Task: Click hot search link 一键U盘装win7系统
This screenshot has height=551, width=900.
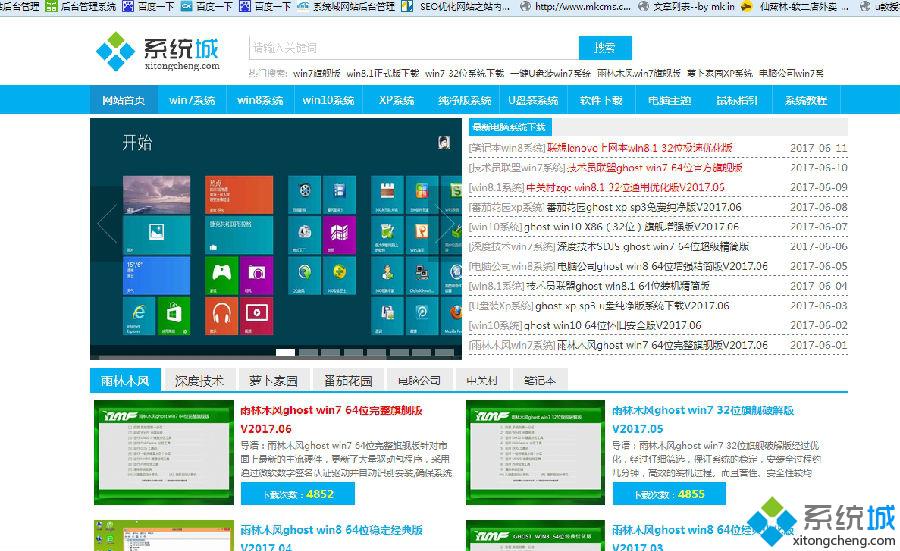Action: (550, 73)
